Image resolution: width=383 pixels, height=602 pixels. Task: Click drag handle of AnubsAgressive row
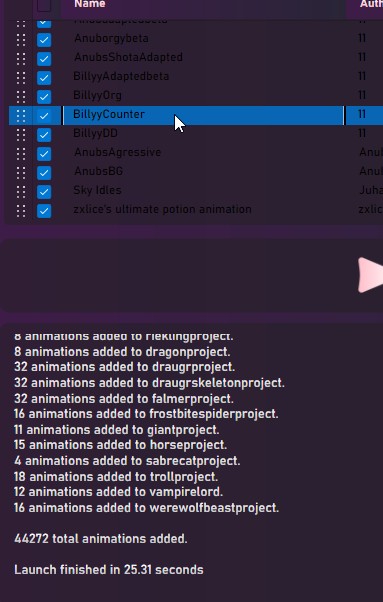(x=21, y=154)
